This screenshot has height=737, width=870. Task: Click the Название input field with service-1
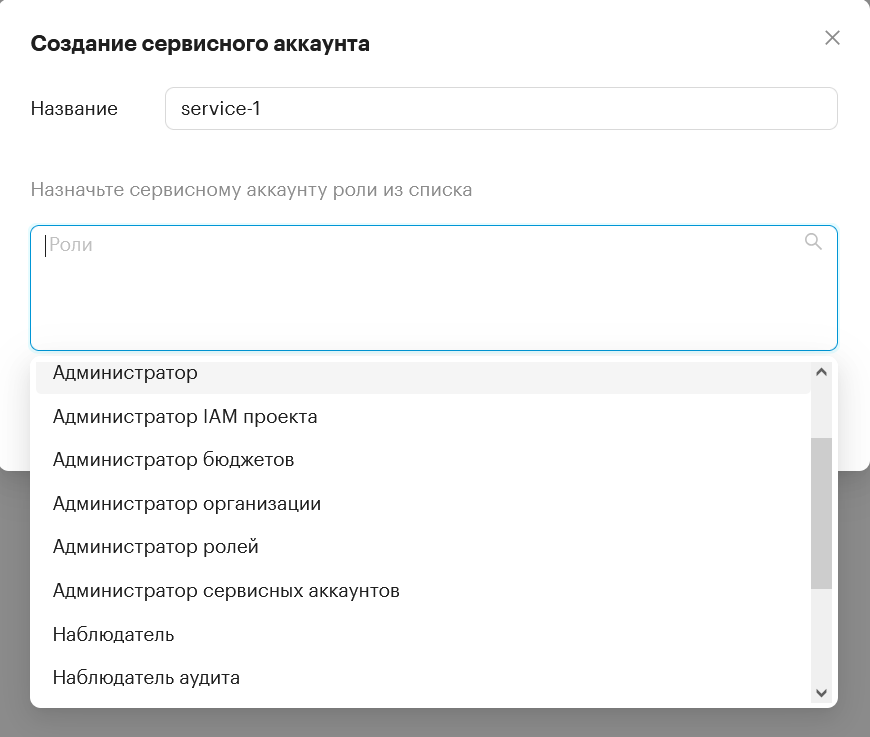pos(501,108)
